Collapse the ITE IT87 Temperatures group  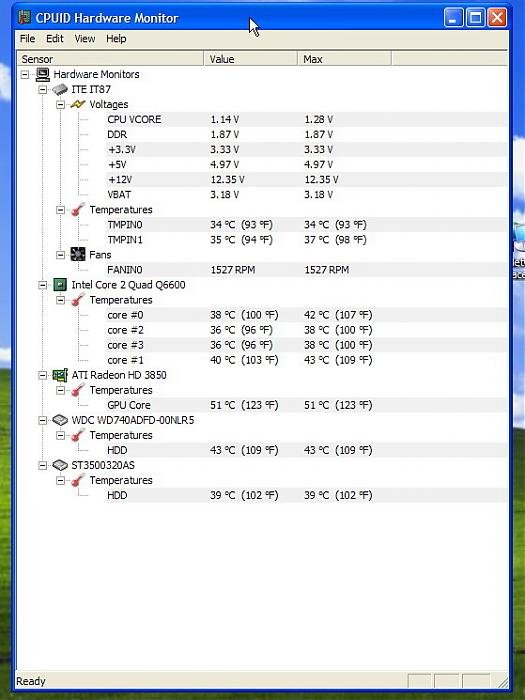(x=61, y=210)
